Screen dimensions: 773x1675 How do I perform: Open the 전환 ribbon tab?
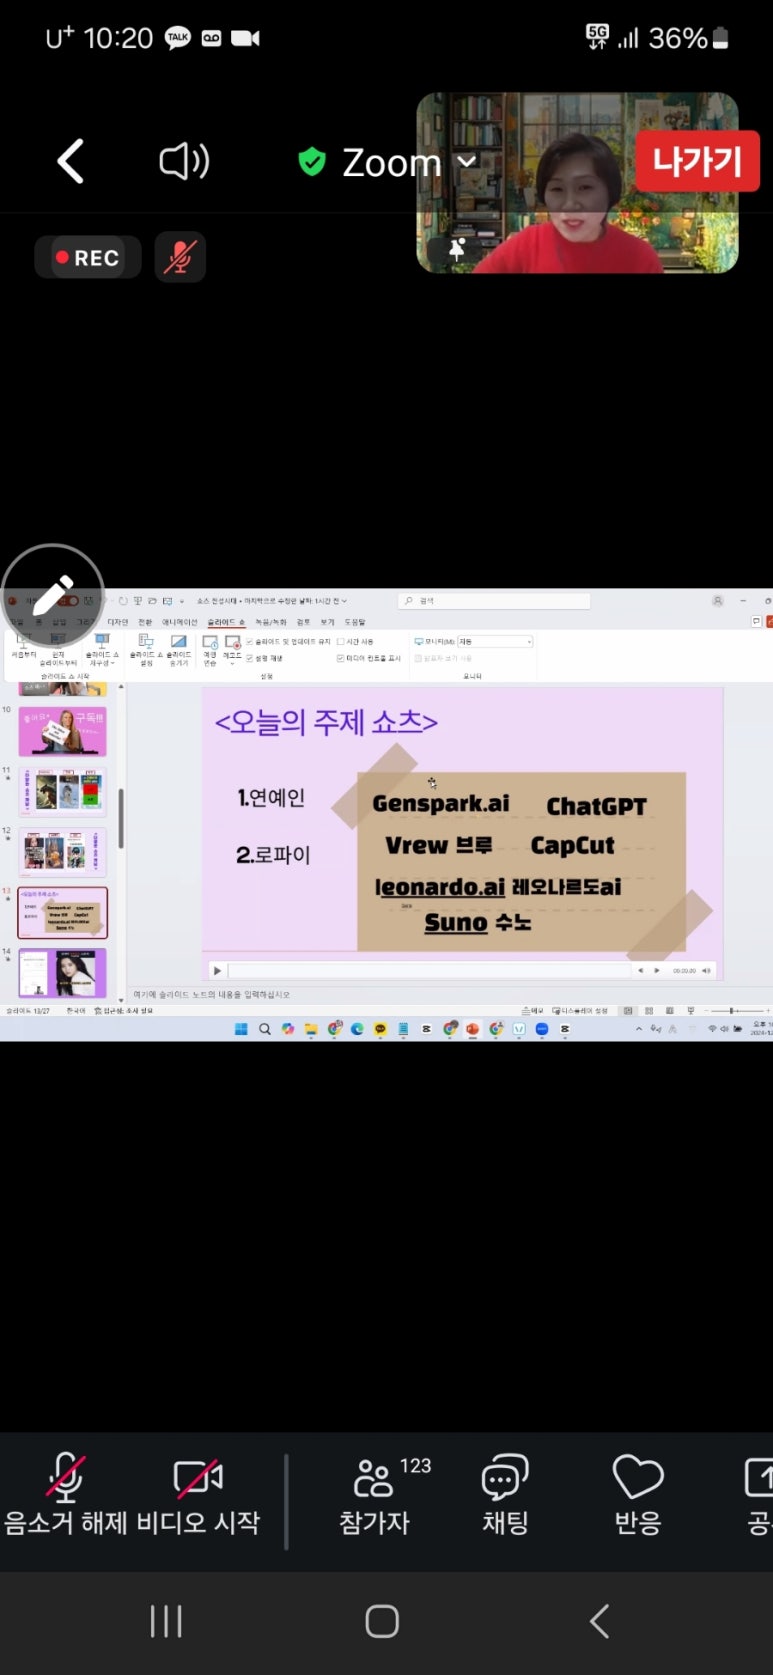[145, 622]
